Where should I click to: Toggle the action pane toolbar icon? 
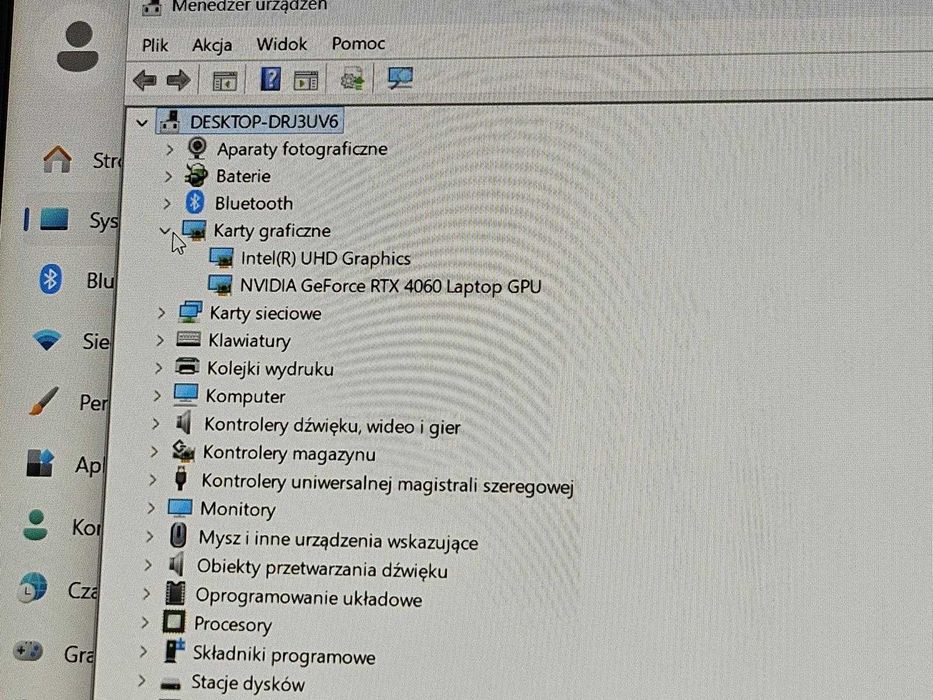coord(306,80)
